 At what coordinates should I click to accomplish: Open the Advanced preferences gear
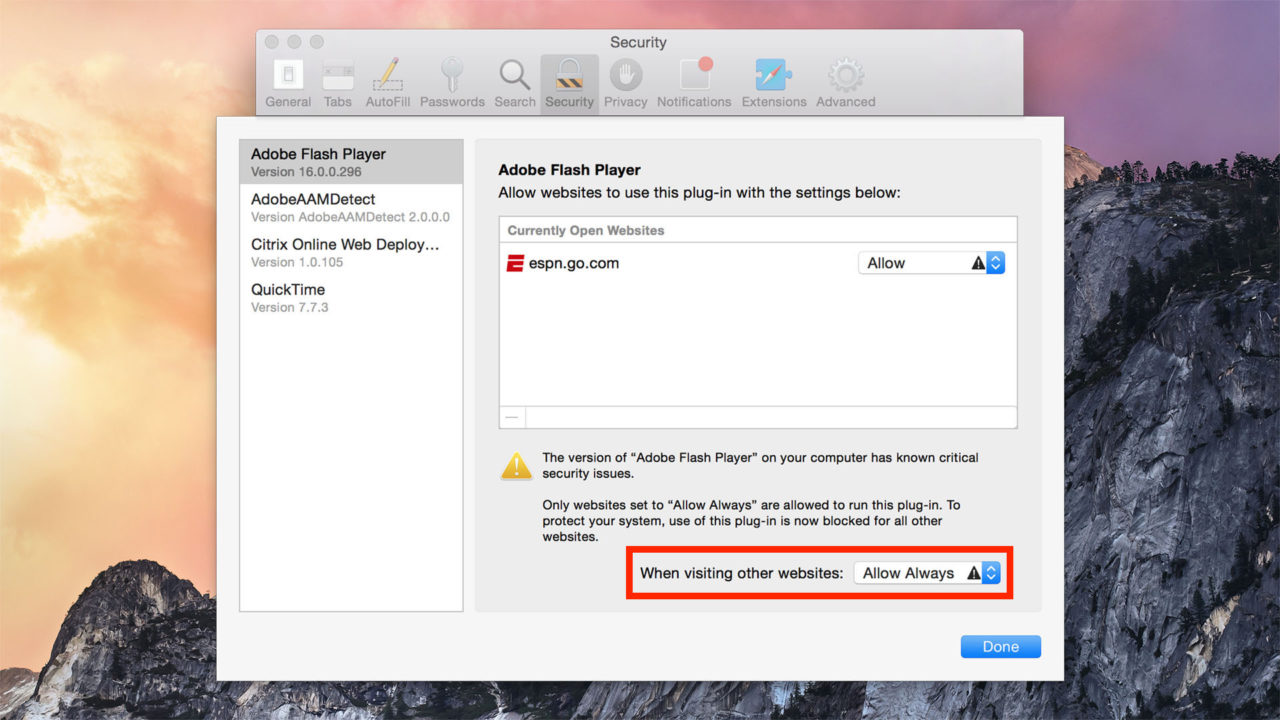(846, 76)
